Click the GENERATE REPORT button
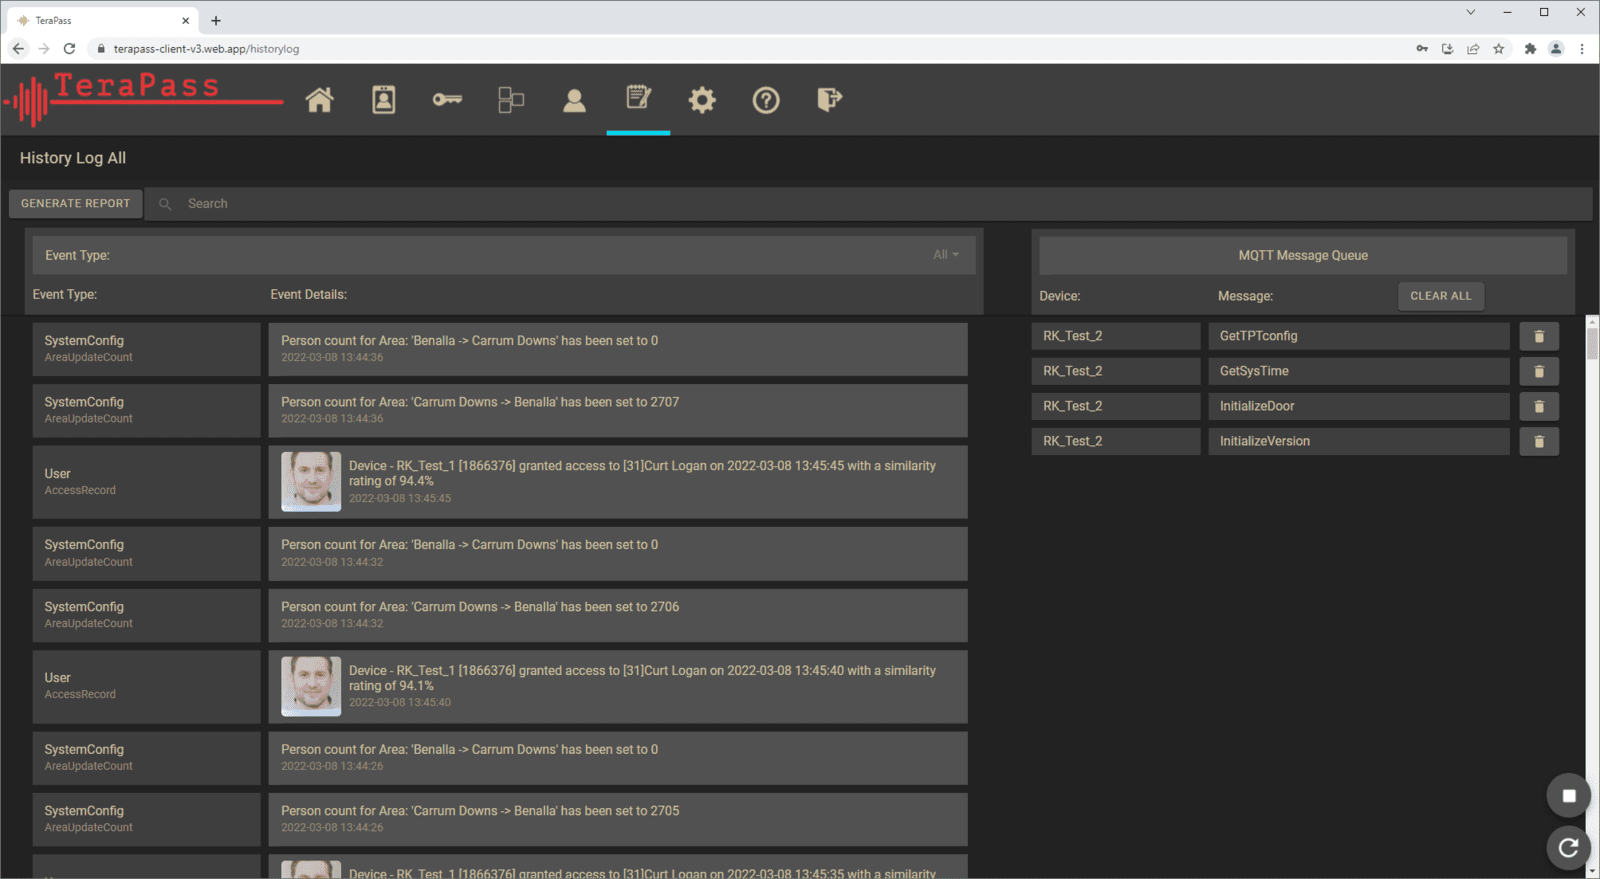Screen dimensions: 1600x879 point(76,204)
